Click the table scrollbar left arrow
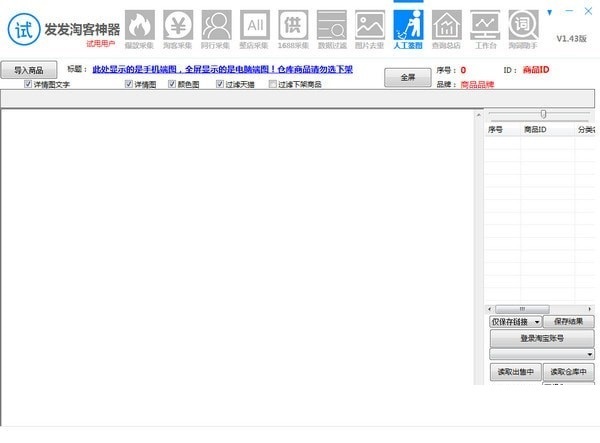The height and width of the screenshot is (443, 600). [490, 309]
